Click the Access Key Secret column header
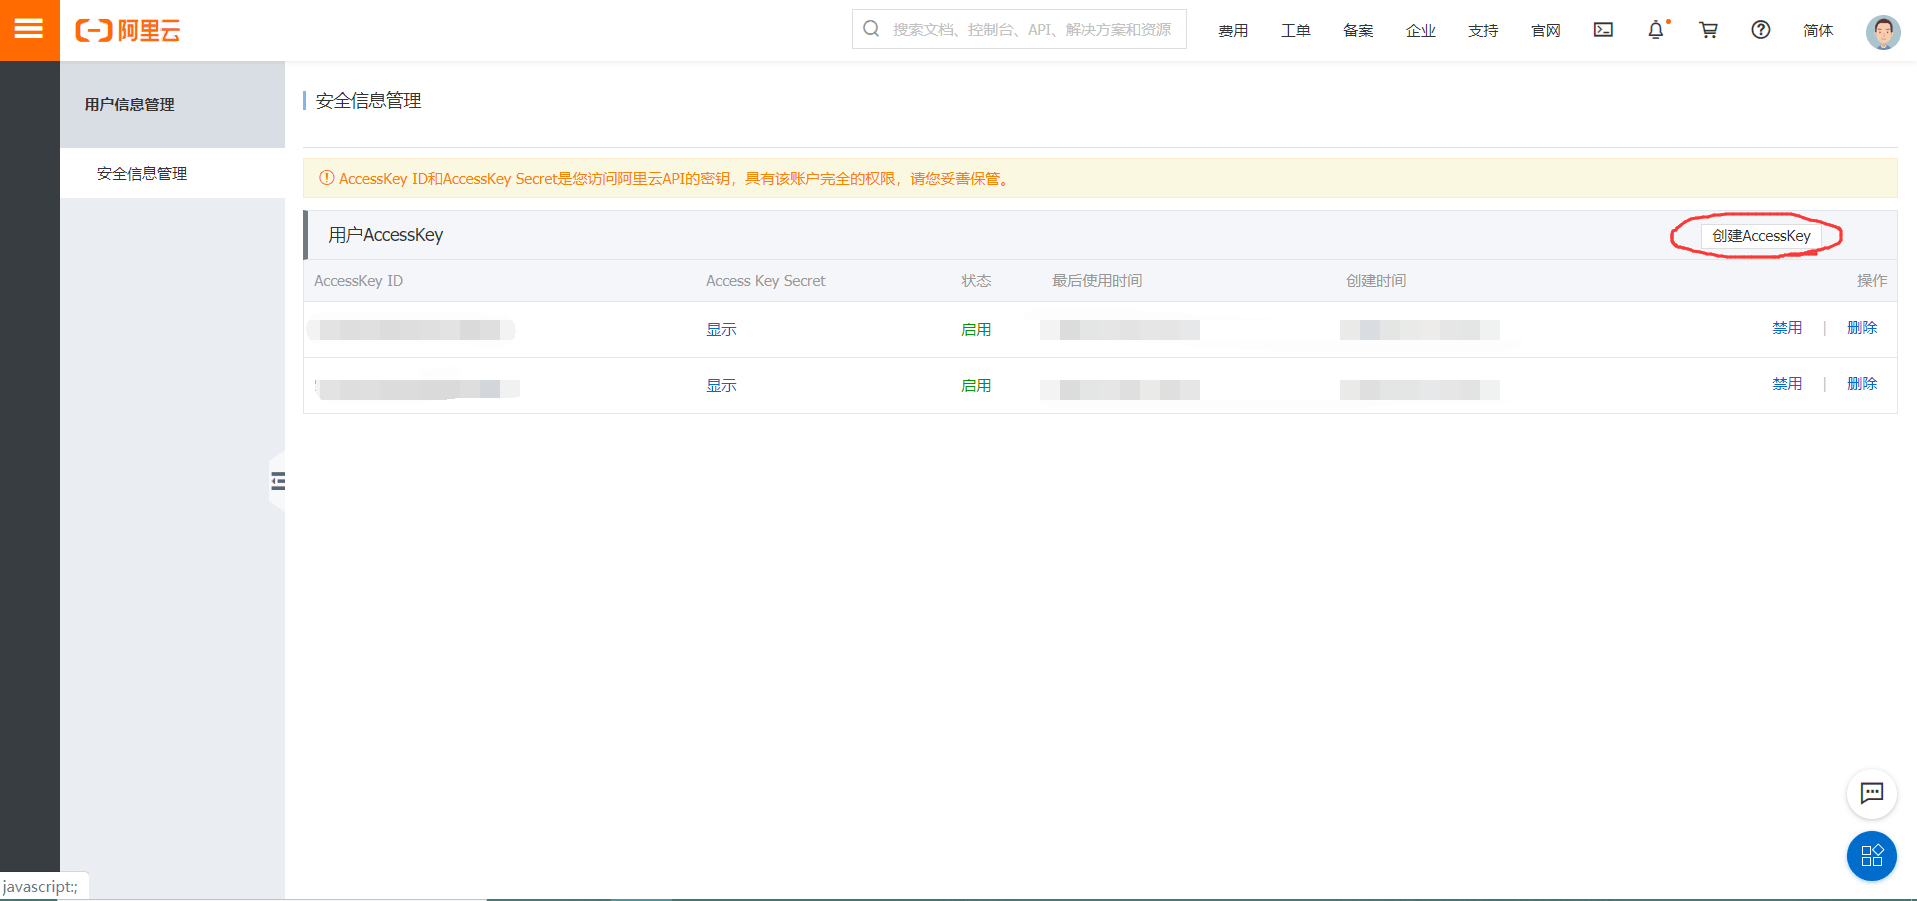The height and width of the screenshot is (901, 1917). pos(766,281)
